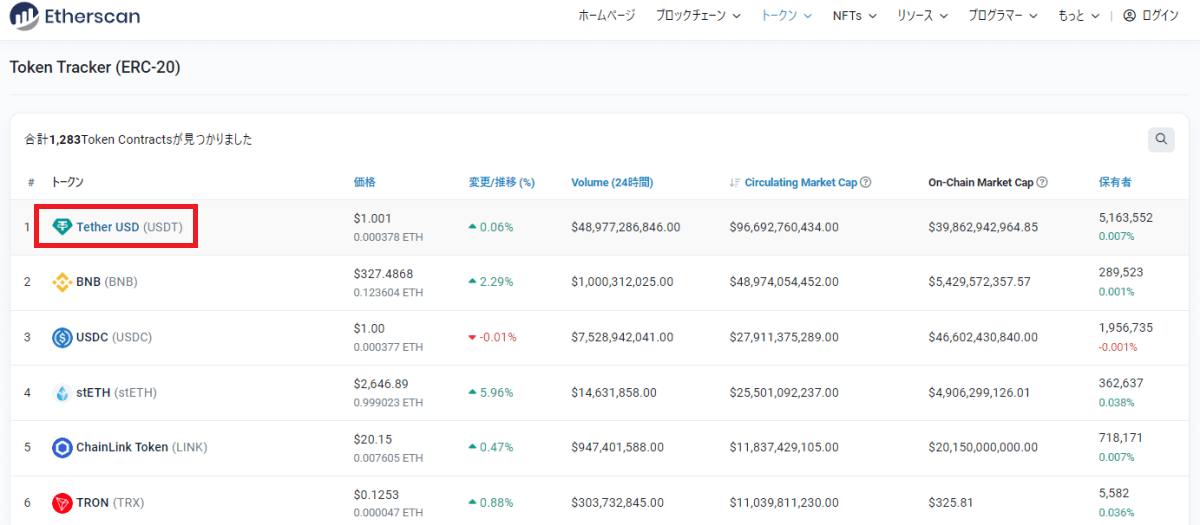Open the stETH (stETH) token link
Image resolution: width=1200 pixels, height=525 pixels.
(x=117, y=392)
